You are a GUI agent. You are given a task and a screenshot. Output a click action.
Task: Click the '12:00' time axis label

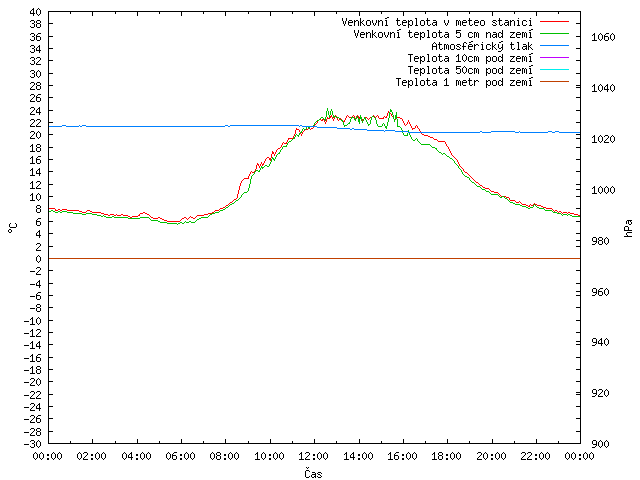coord(313,456)
